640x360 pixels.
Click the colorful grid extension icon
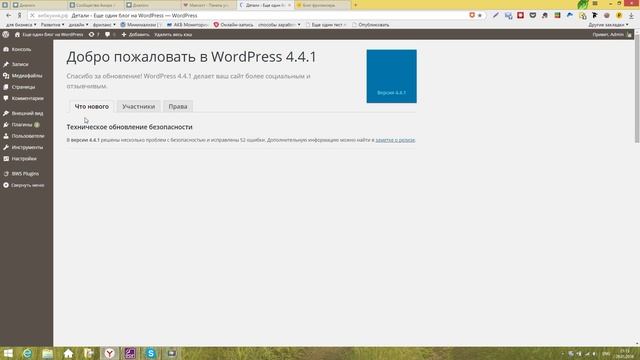557,16
